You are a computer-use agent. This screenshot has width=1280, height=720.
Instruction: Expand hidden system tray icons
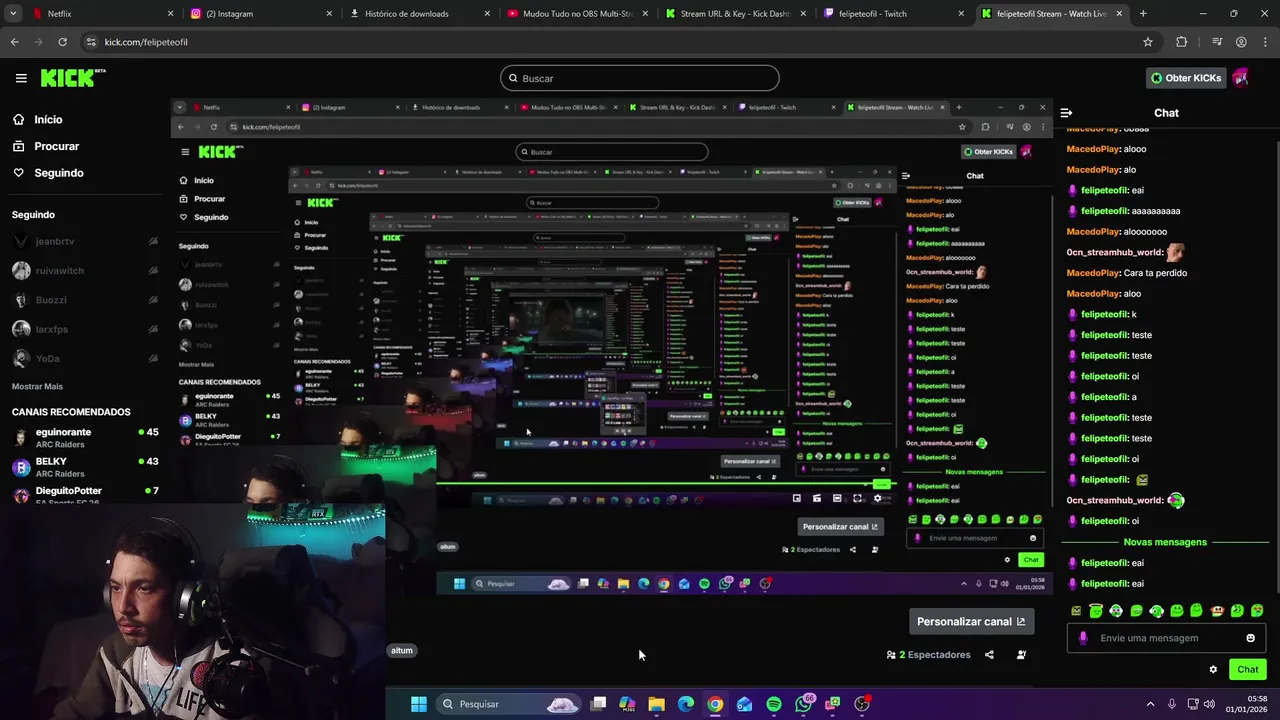pos(1150,704)
